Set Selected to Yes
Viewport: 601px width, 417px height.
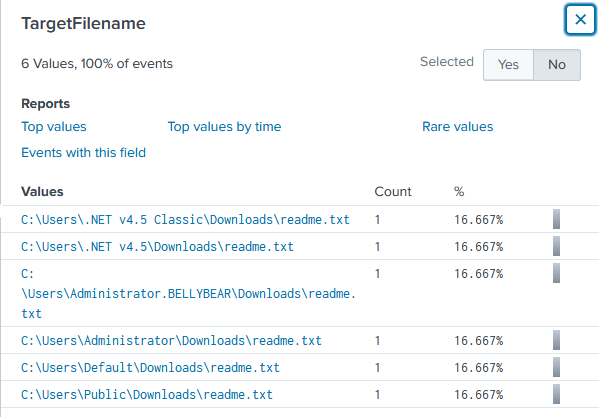point(508,65)
